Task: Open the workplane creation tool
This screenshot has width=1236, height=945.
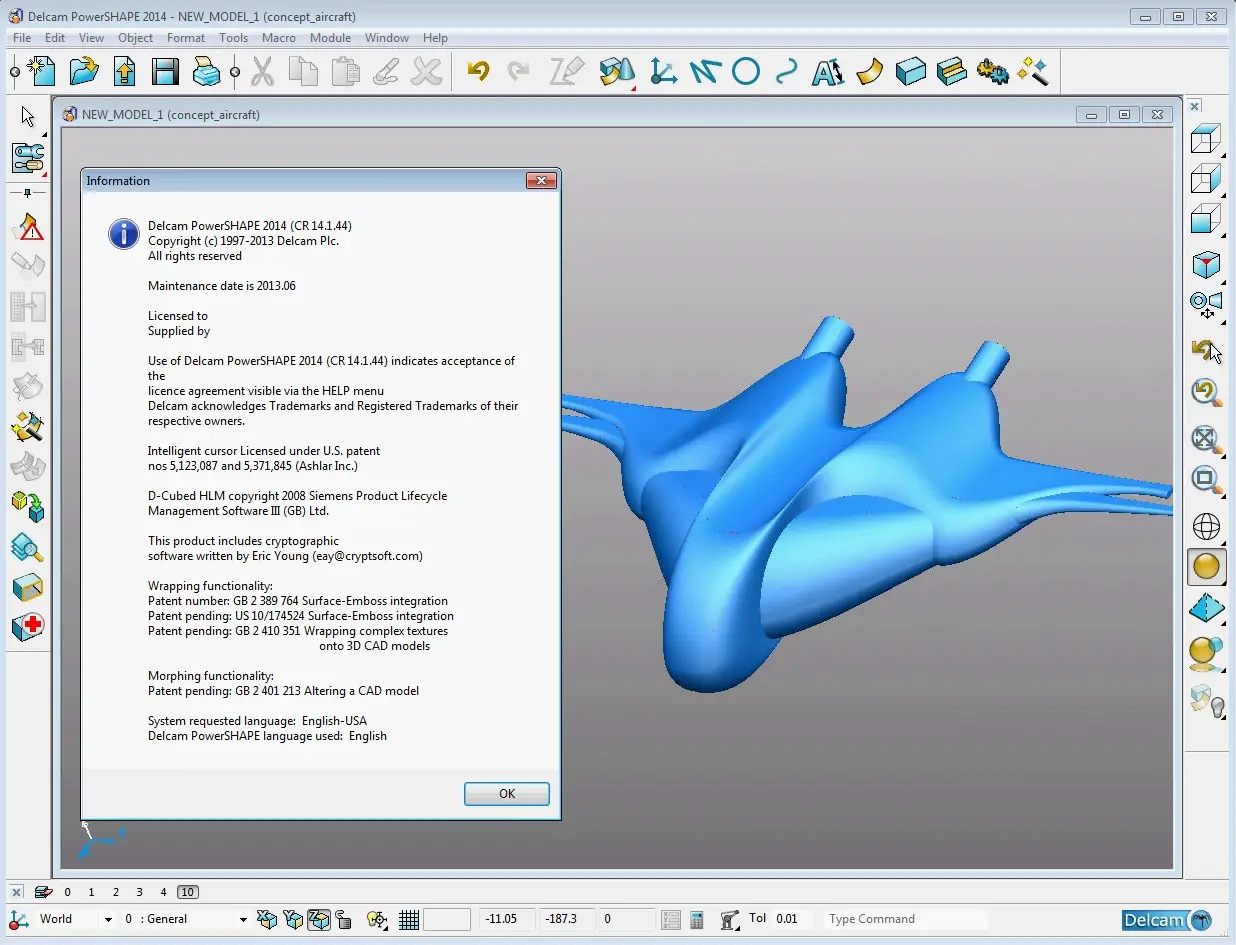Action: click(662, 71)
